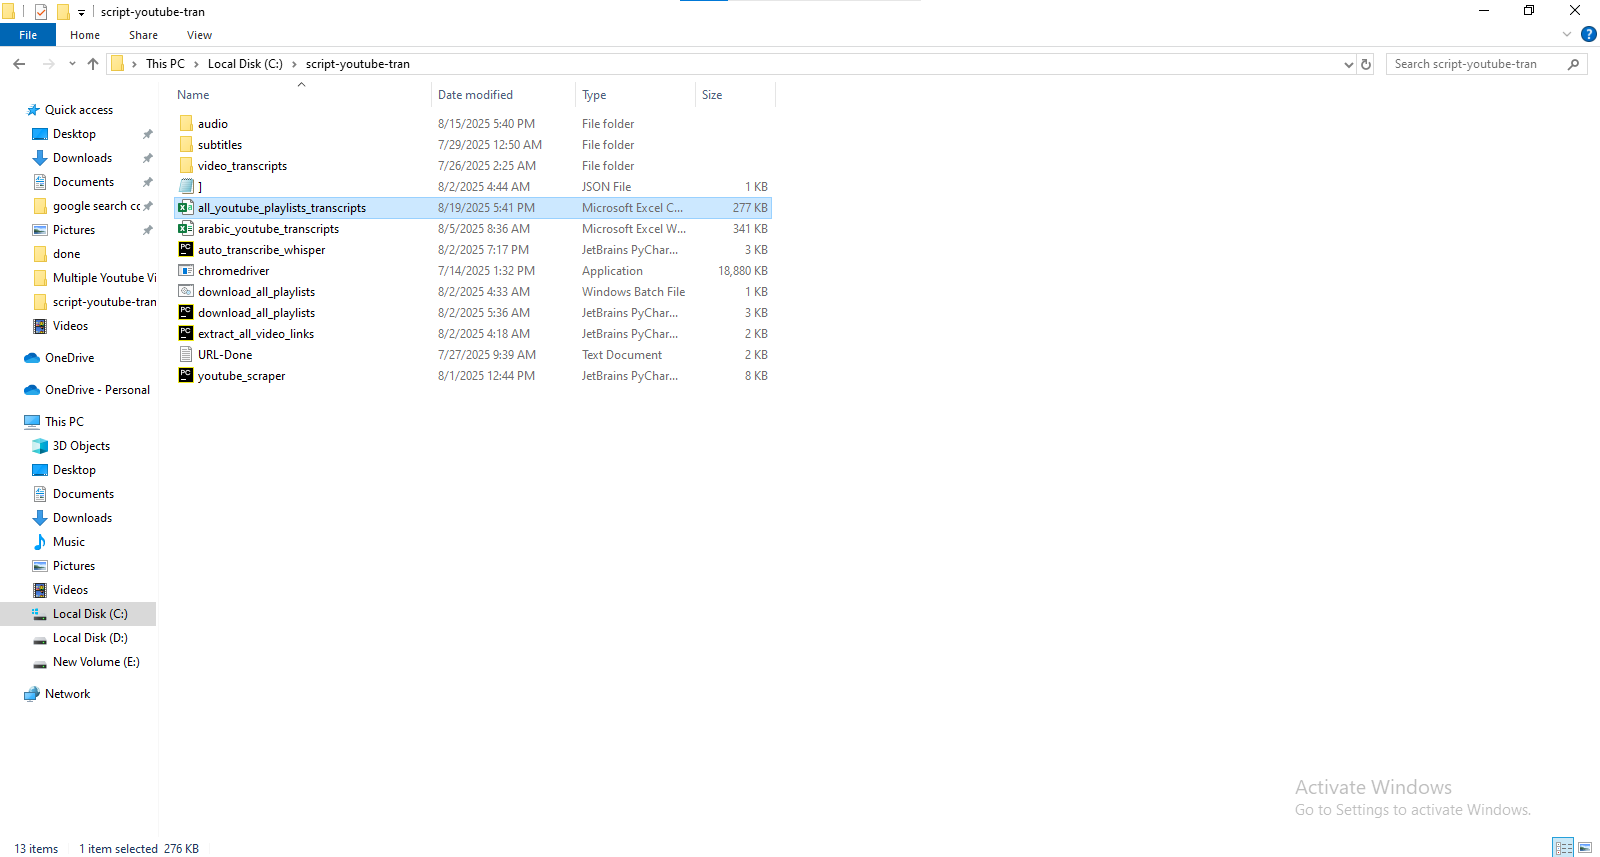Switch to details view icon in status bar
The width and height of the screenshot is (1600, 857).
1563,847
